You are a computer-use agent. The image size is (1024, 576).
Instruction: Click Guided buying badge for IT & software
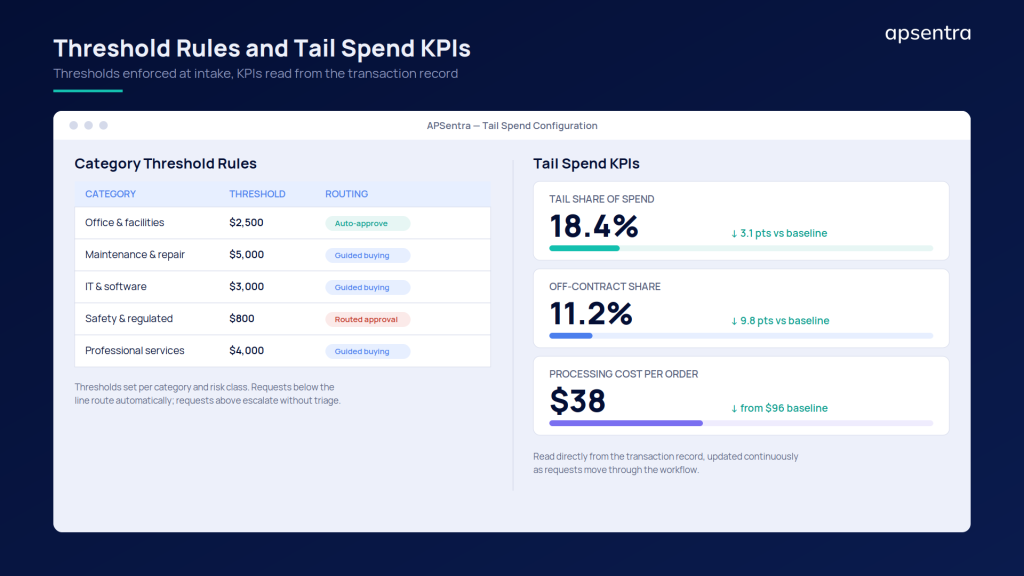coord(368,287)
